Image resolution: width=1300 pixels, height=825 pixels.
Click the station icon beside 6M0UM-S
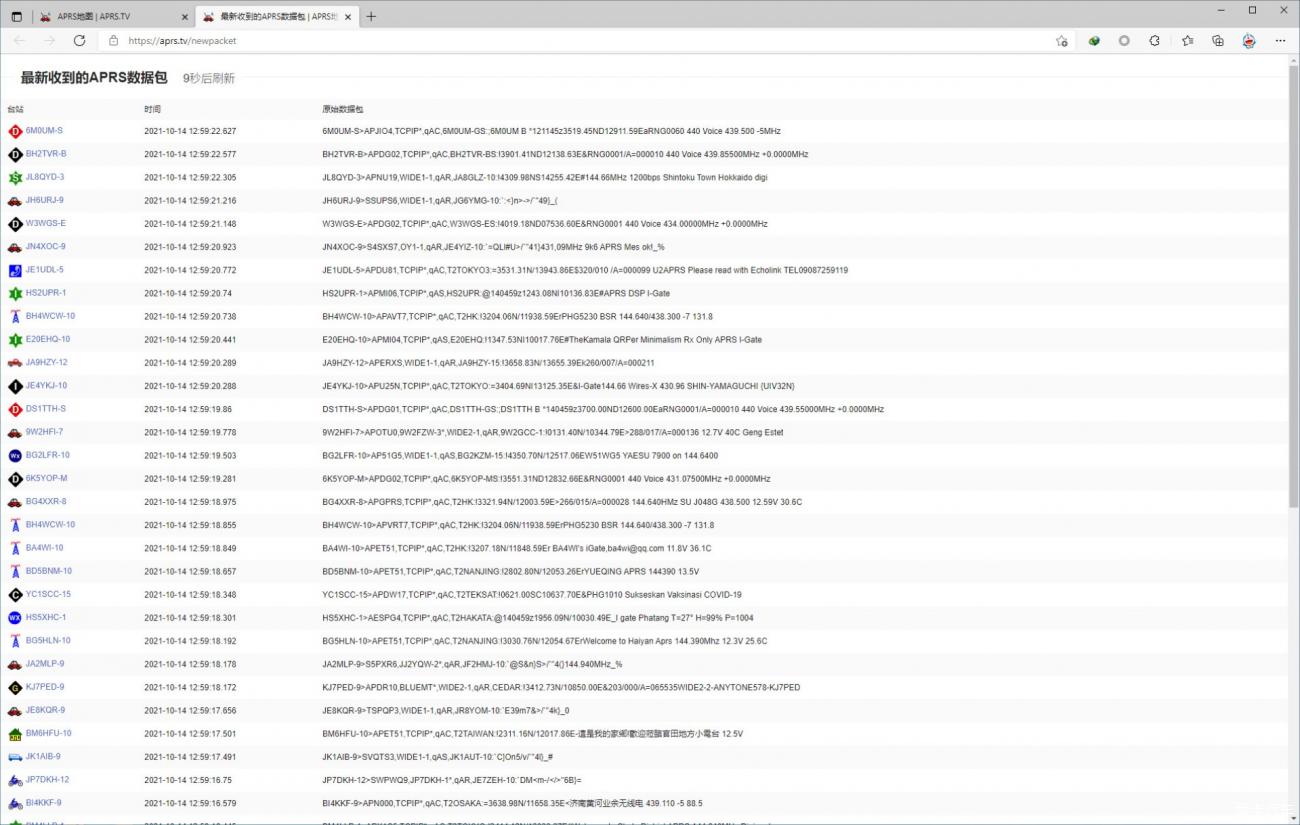[15, 131]
